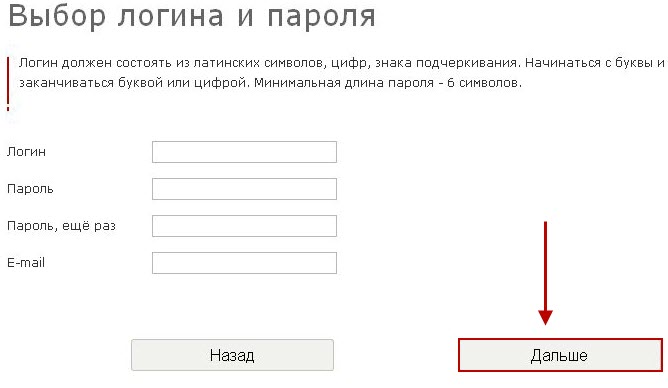Click the phrase 'Начинаться с буквы и'
Screen dimensions: 668x388
pyautogui.click(x=595, y=63)
